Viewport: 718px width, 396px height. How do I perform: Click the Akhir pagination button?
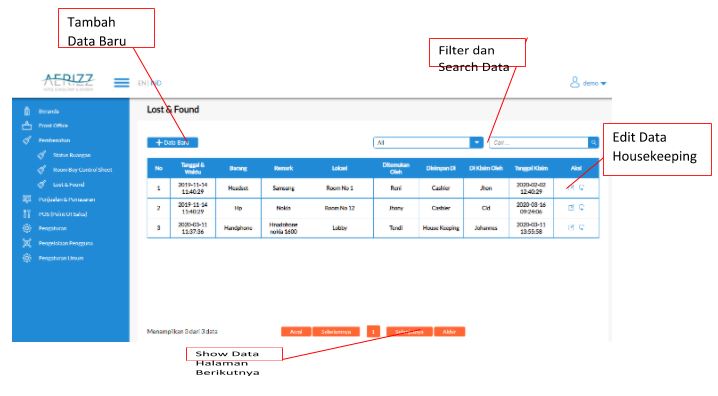click(x=450, y=331)
